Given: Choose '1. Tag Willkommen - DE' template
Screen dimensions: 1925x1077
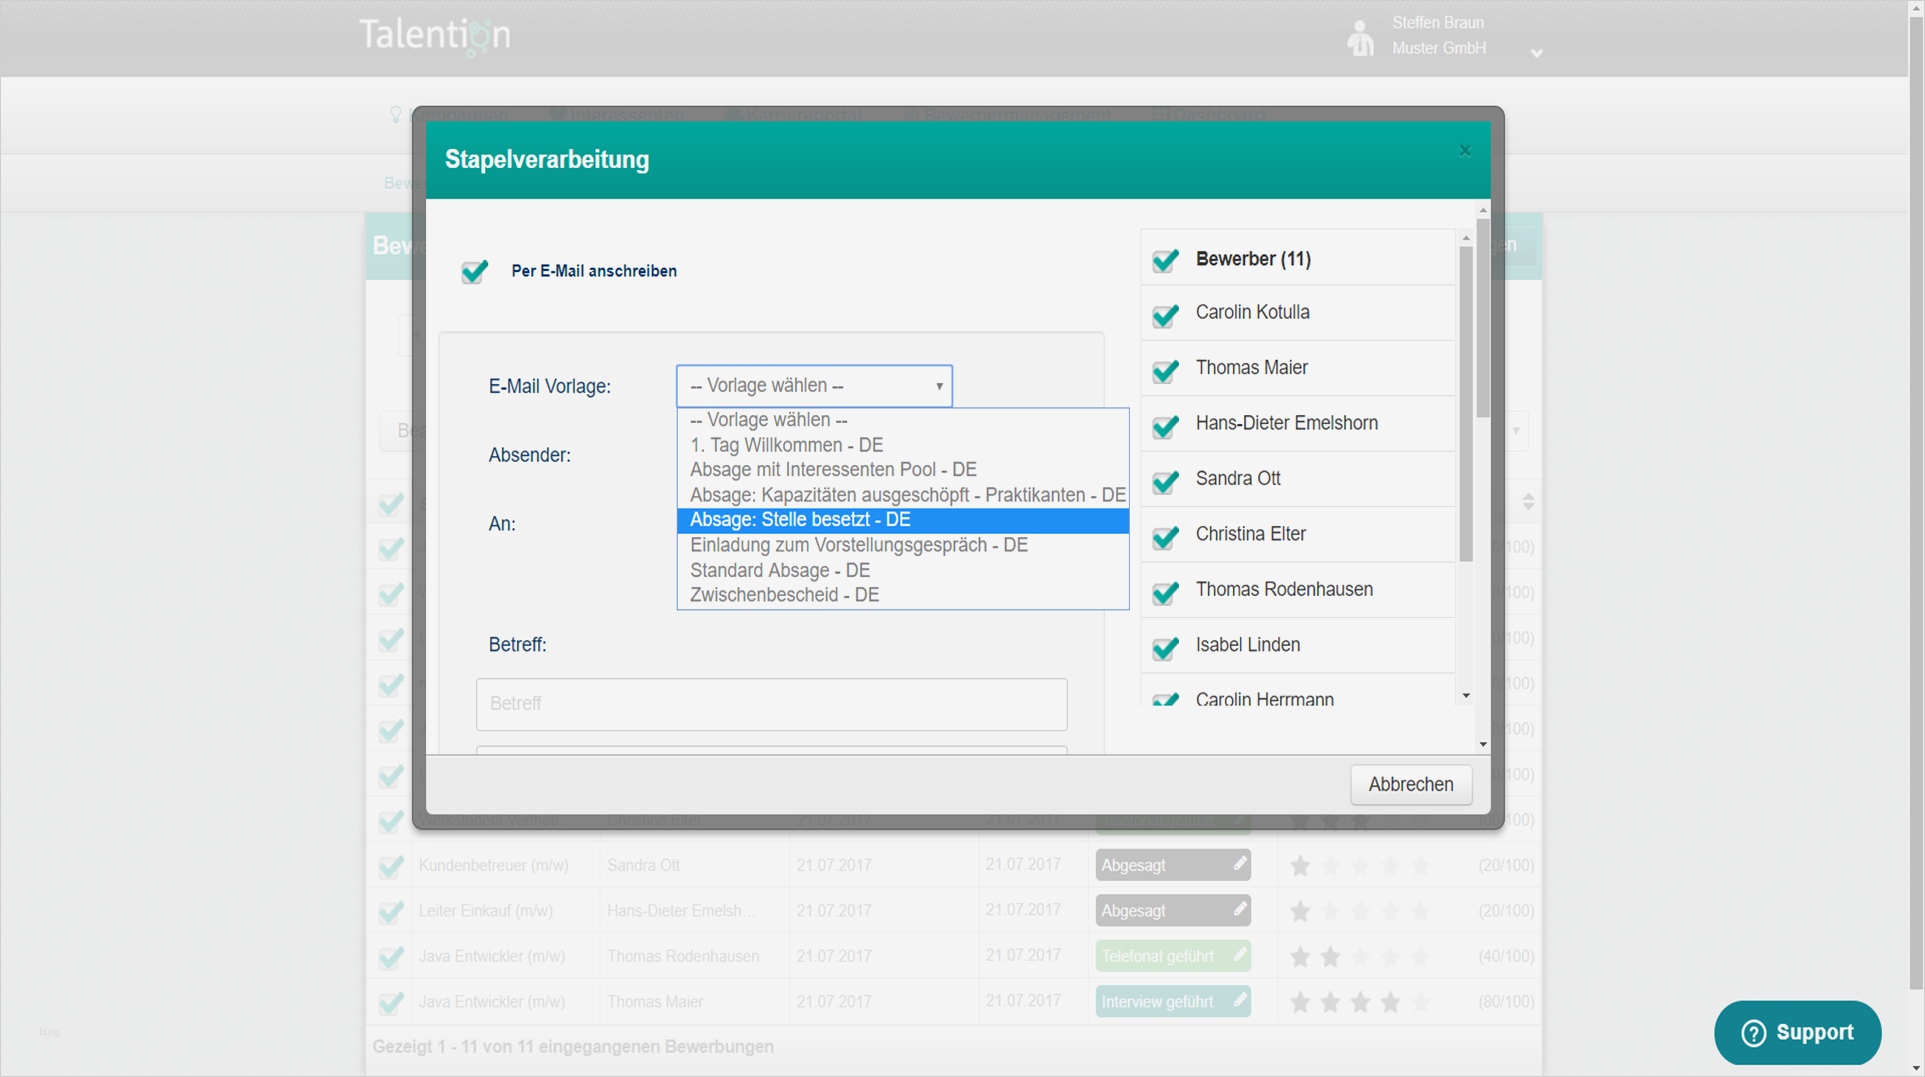Looking at the screenshot, I should click(x=902, y=445).
